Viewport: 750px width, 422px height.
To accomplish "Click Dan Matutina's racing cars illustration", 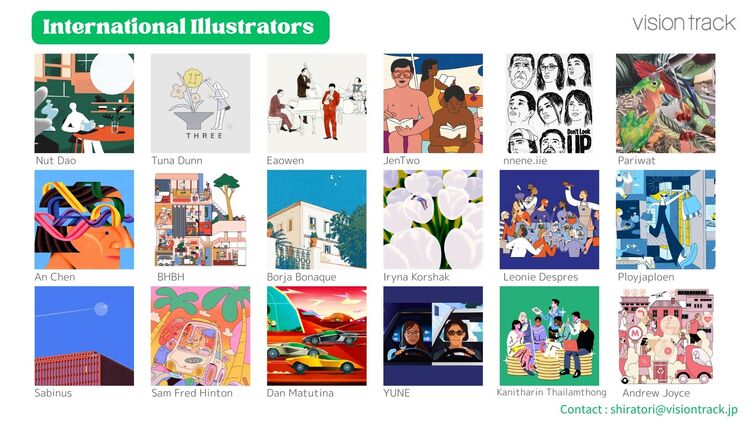I will (317, 336).
